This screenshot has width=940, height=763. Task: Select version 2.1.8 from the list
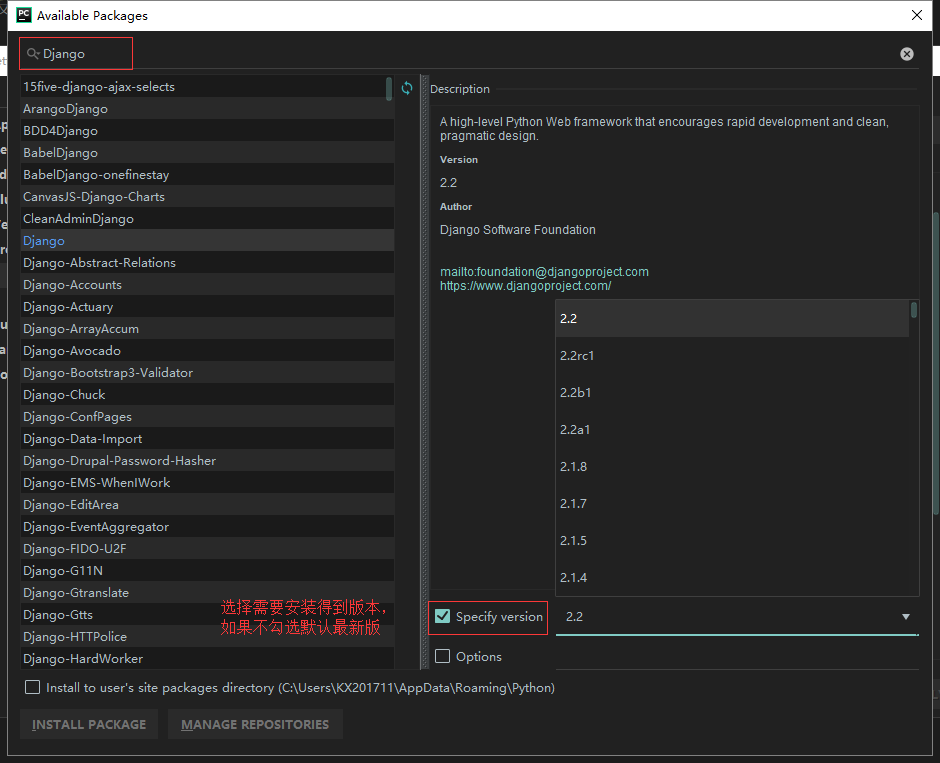(x=732, y=467)
